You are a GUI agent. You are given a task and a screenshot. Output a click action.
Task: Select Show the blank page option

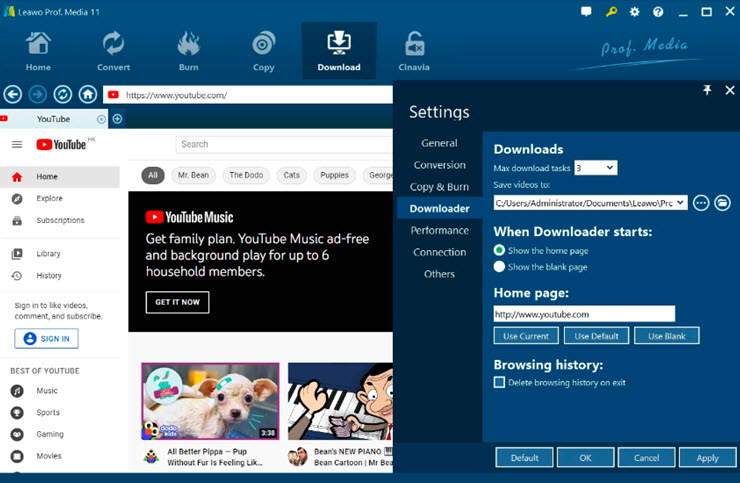click(499, 267)
